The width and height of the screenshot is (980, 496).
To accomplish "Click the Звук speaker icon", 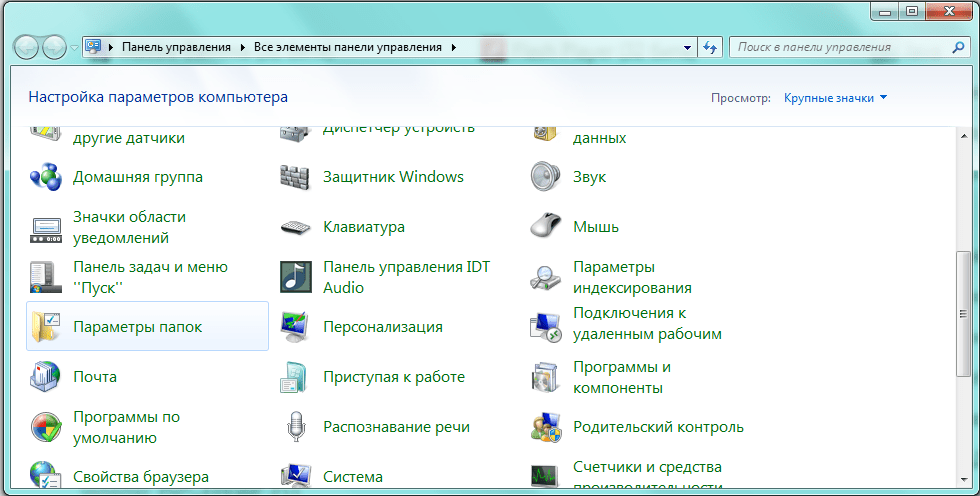I will coord(546,177).
